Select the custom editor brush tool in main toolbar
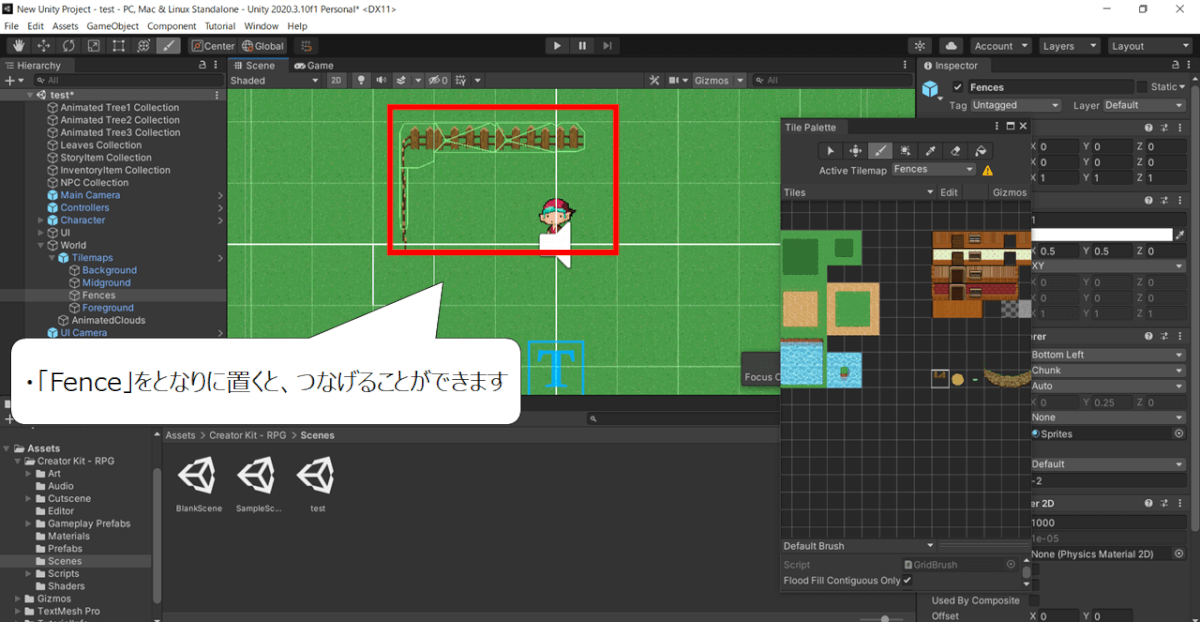Image resolution: width=1200 pixels, height=622 pixels. (168, 46)
